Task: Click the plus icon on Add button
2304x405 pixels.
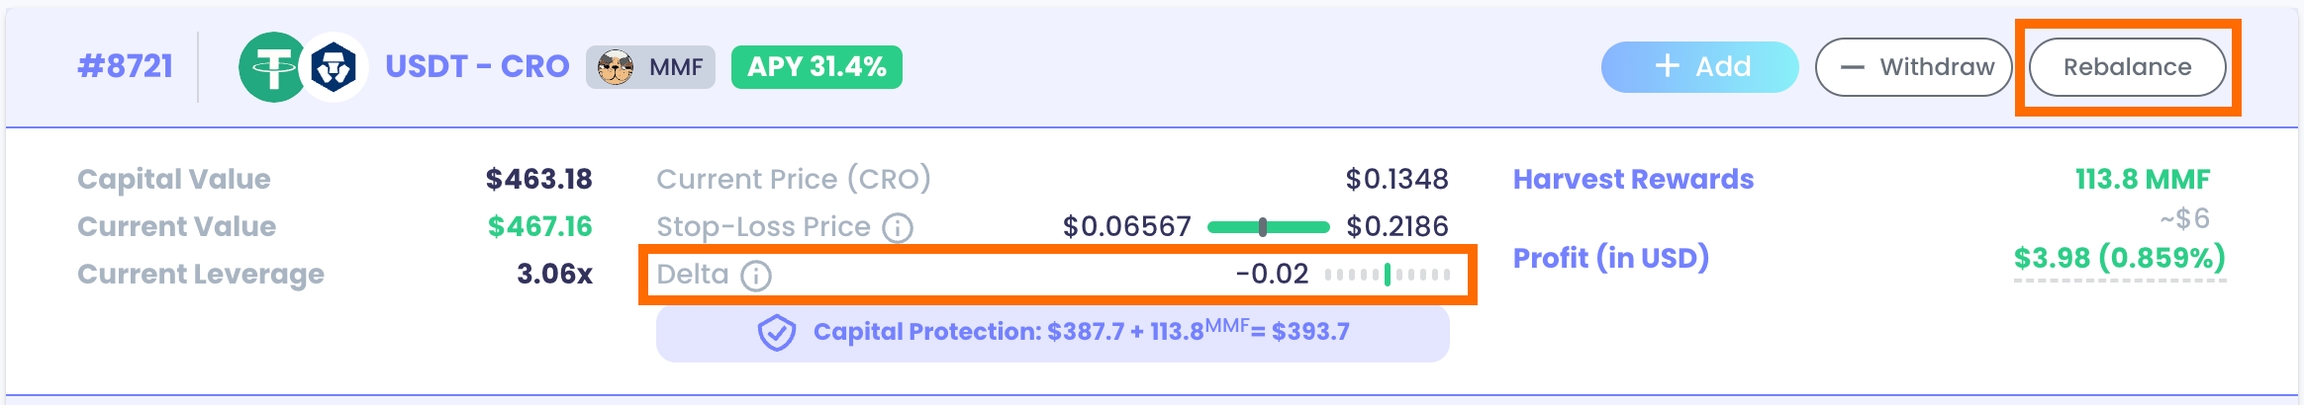Action: tap(1667, 66)
